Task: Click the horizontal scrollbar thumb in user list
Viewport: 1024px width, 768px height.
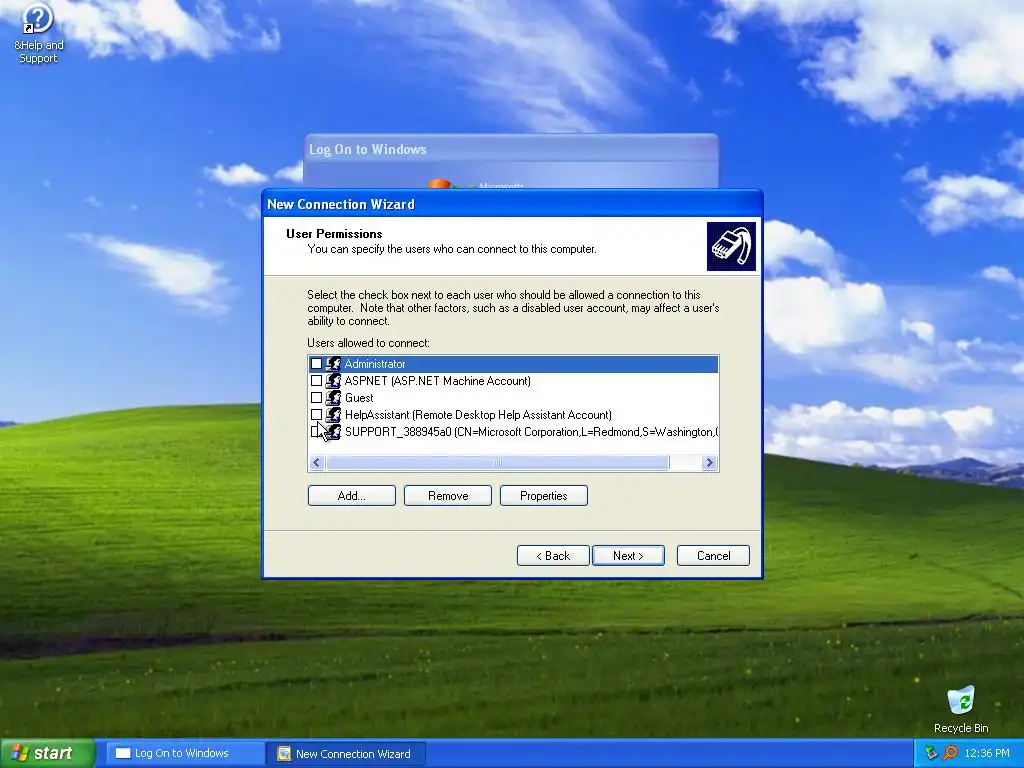Action: click(498, 463)
